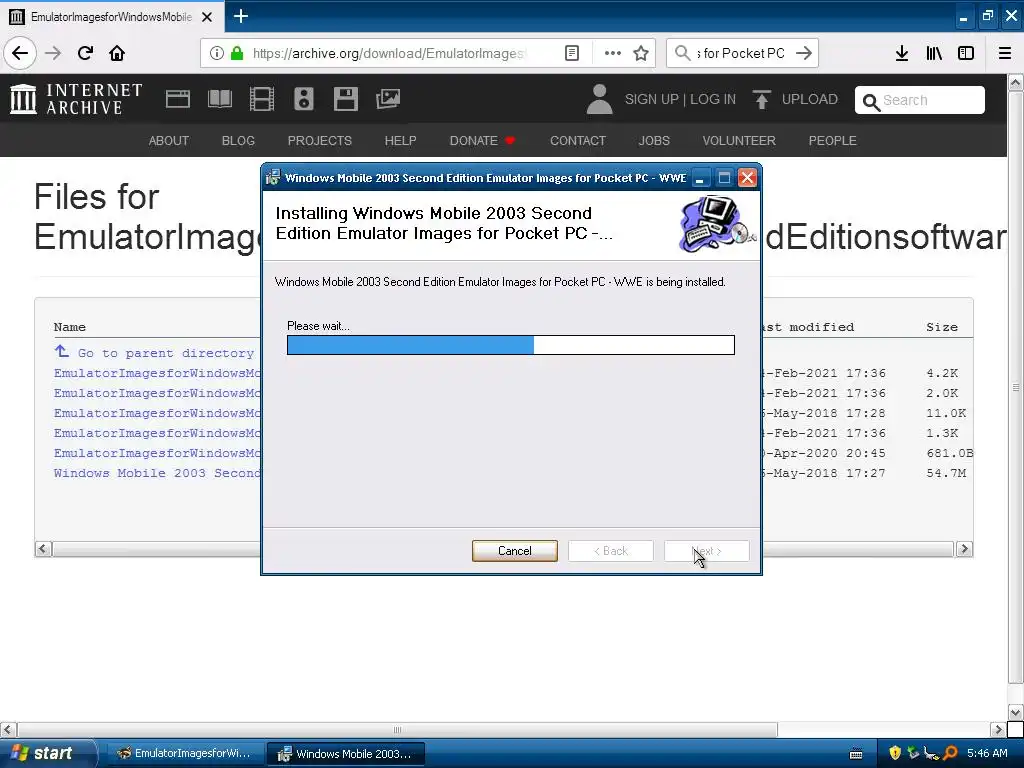Screen dimensions: 1024x768
Task: Click the user avatar icon
Action: (599, 99)
